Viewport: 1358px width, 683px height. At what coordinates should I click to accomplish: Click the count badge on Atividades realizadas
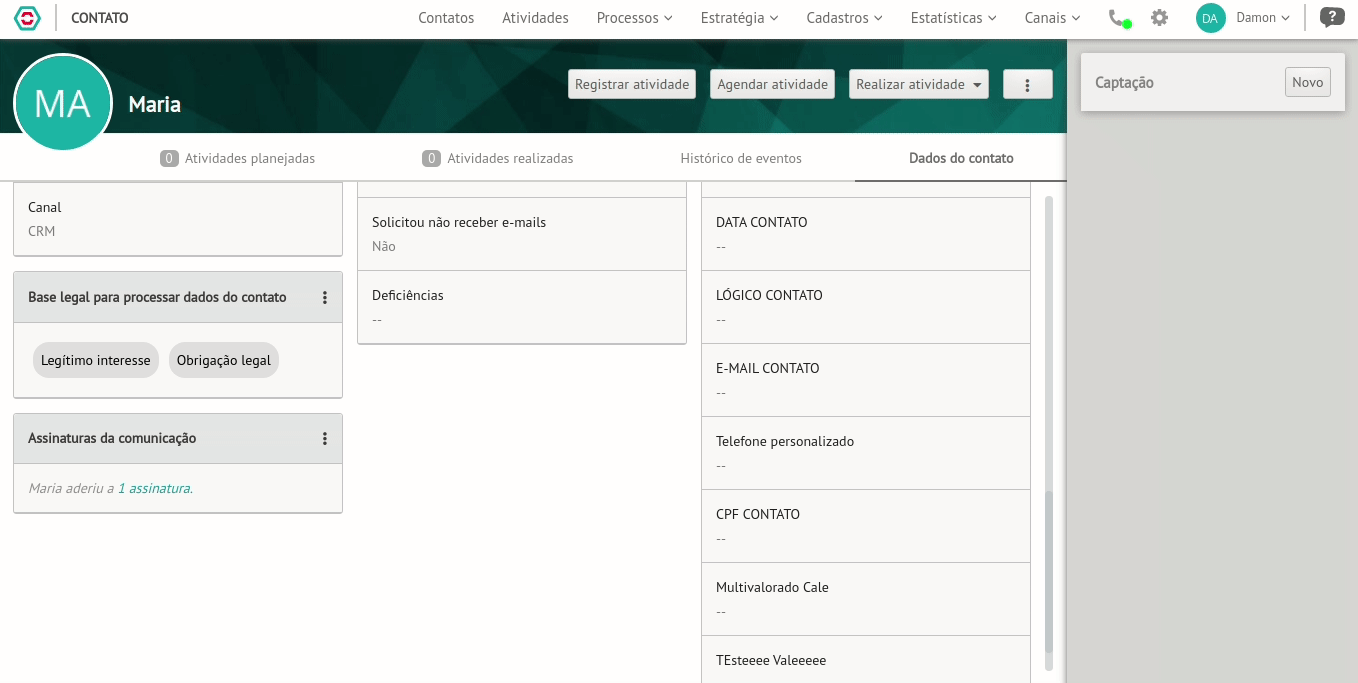tap(431, 158)
